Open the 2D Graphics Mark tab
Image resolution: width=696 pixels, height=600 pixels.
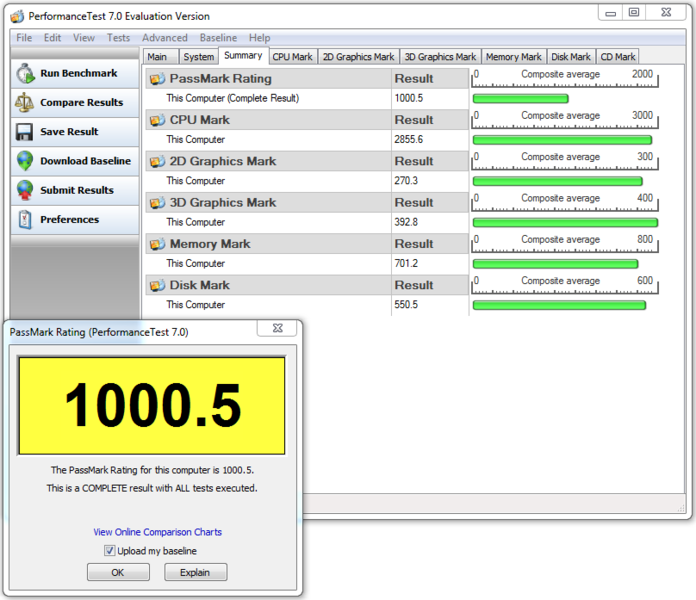[358, 57]
